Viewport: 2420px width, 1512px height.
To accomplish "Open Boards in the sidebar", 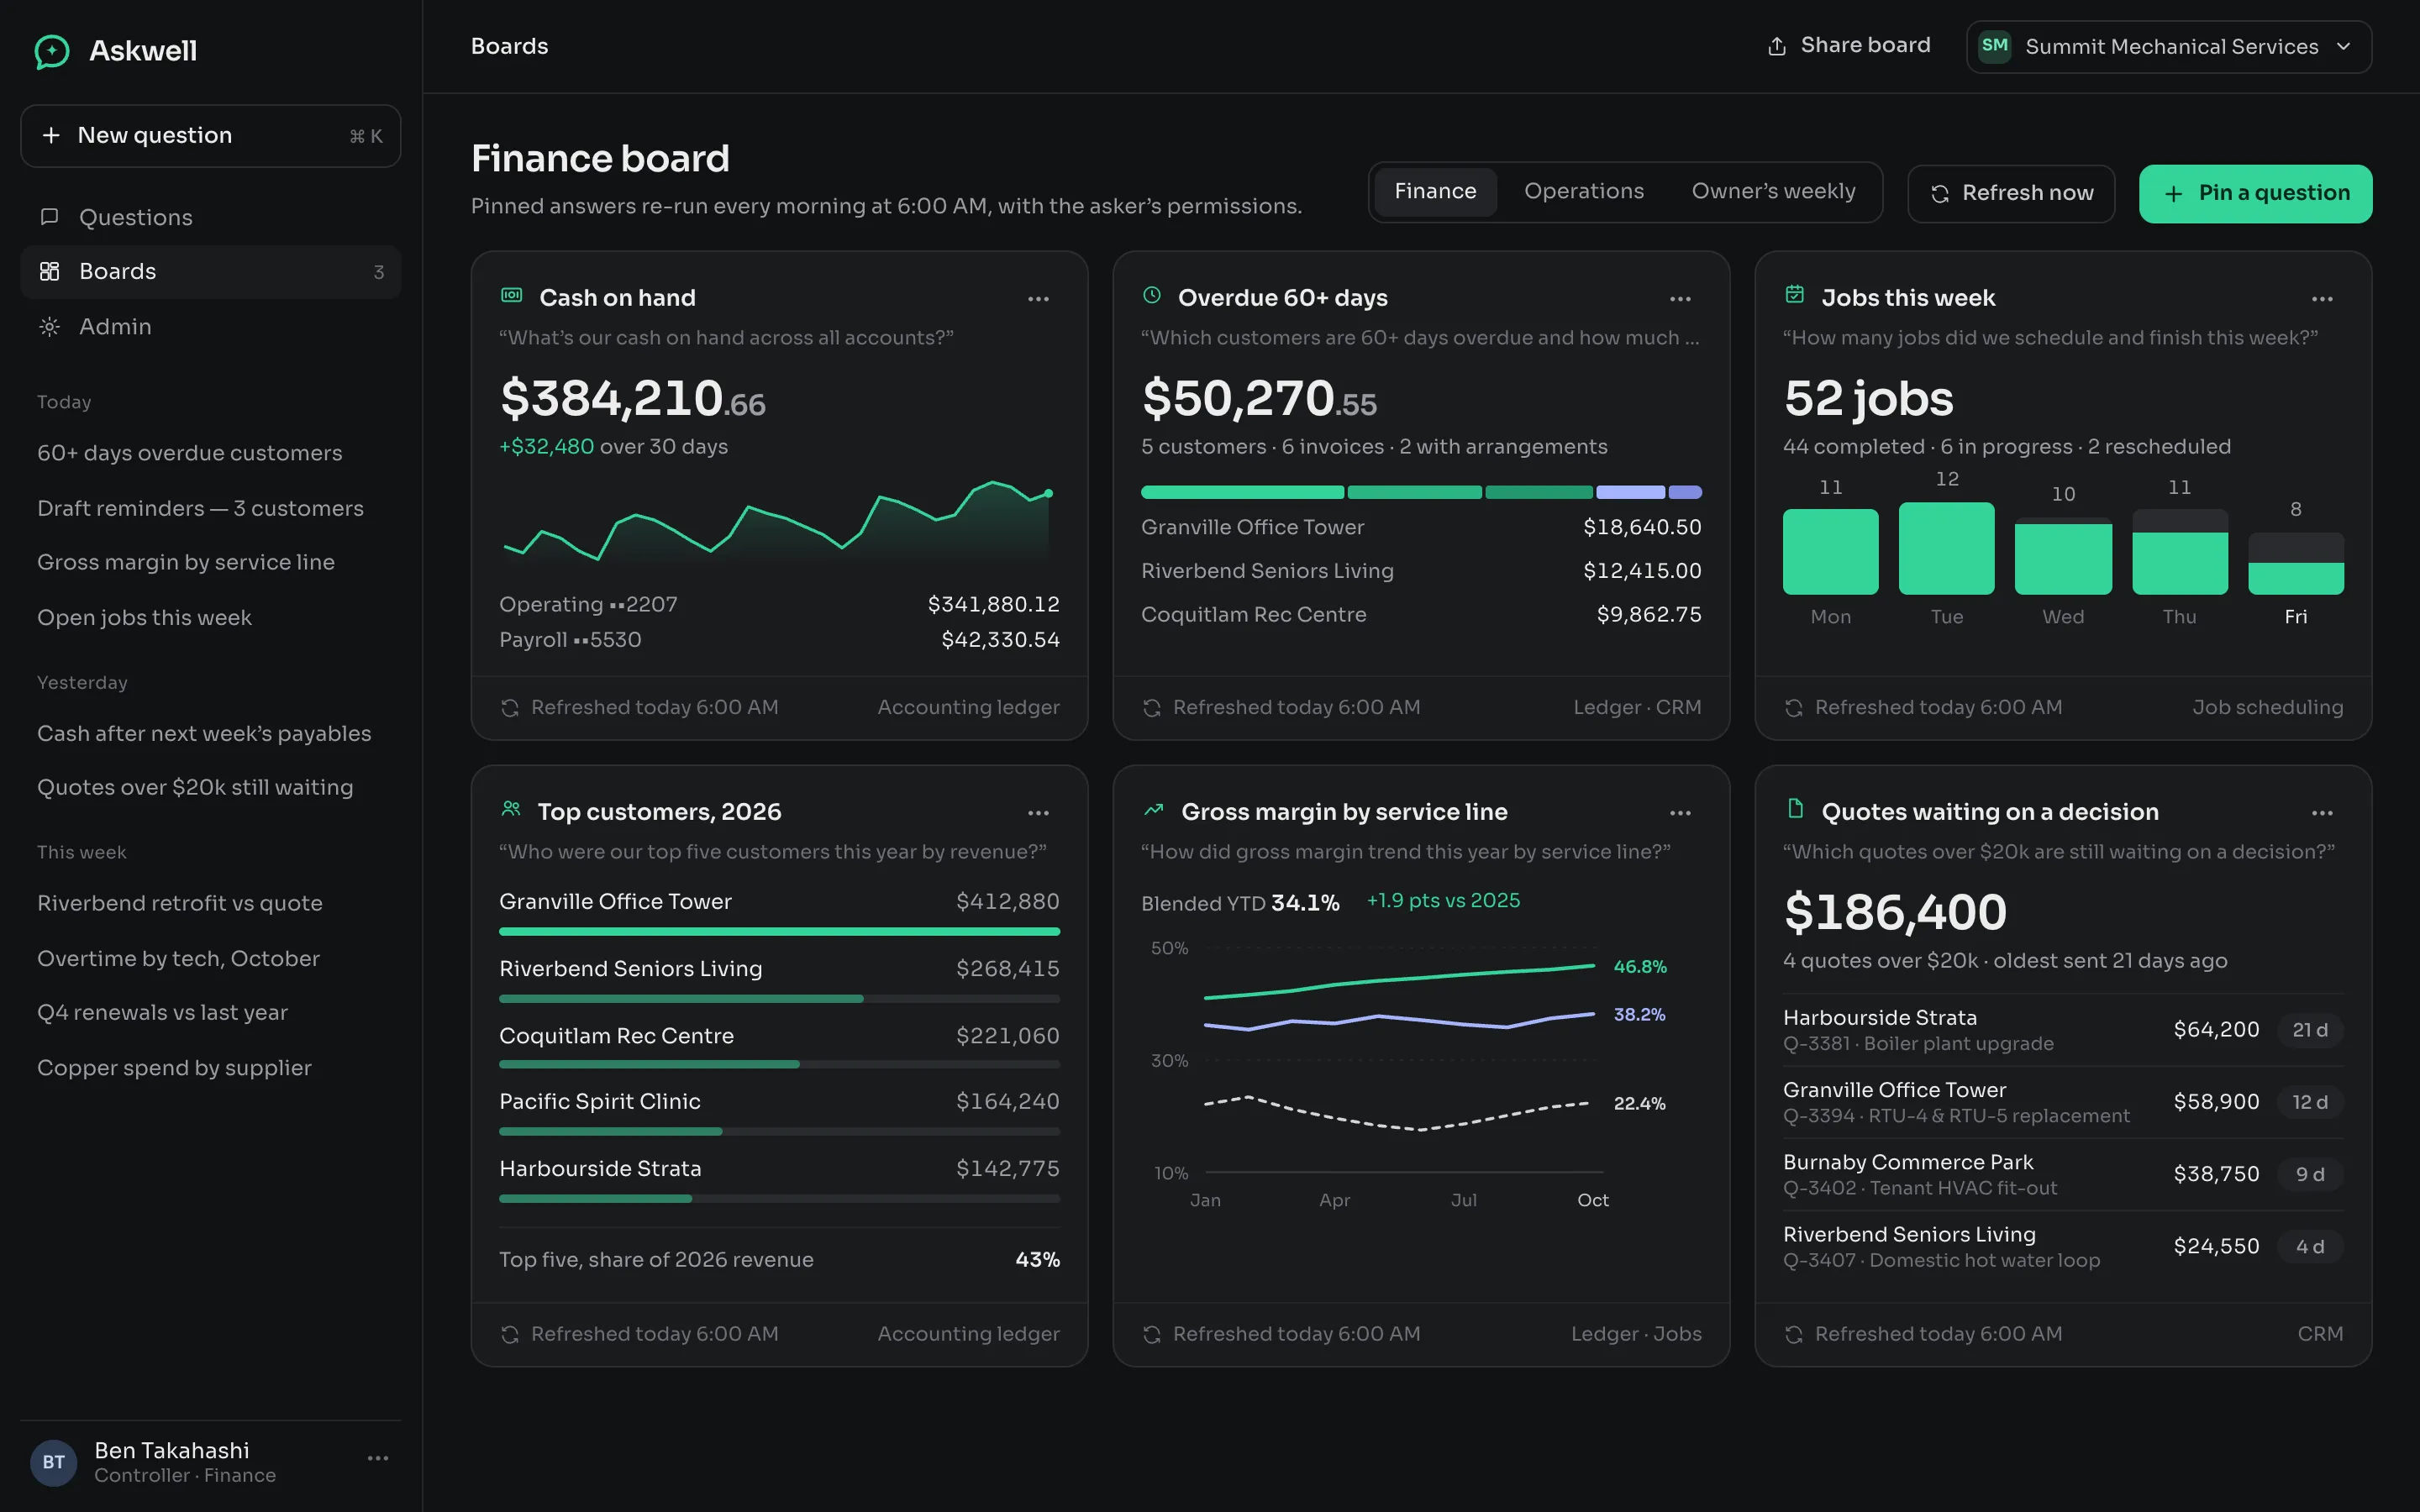I will (x=210, y=272).
